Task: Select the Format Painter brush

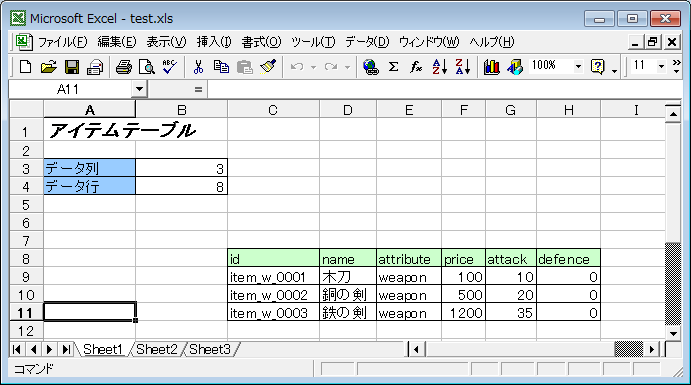Action: click(268, 67)
